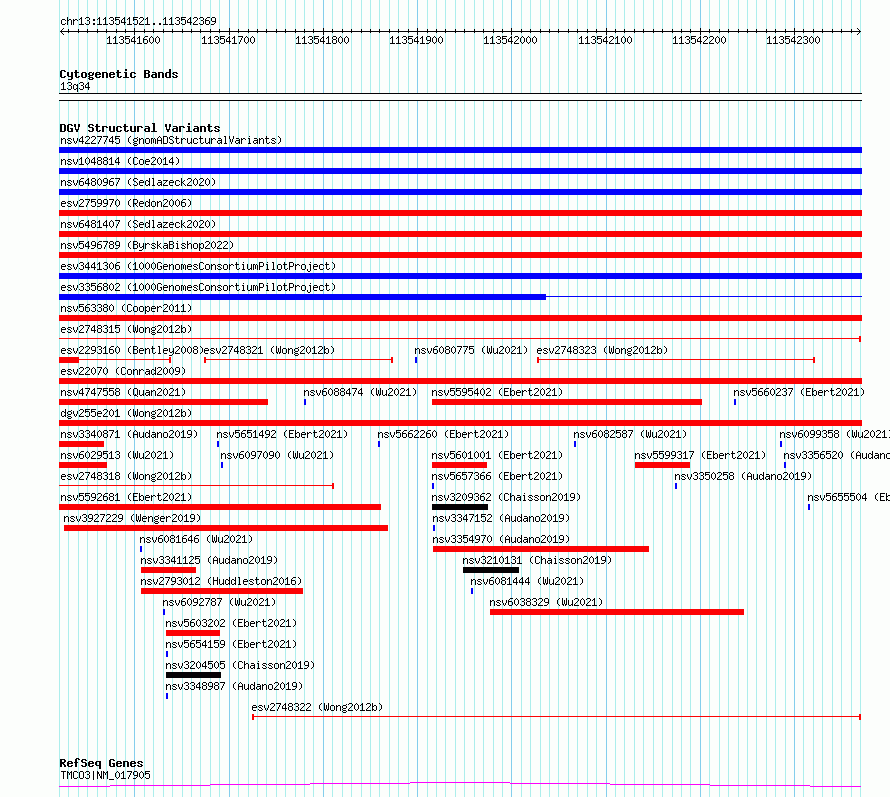This screenshot has width=890, height=797.
Task: Open esv2748318 (Wong2012b) label
Action: point(126,476)
